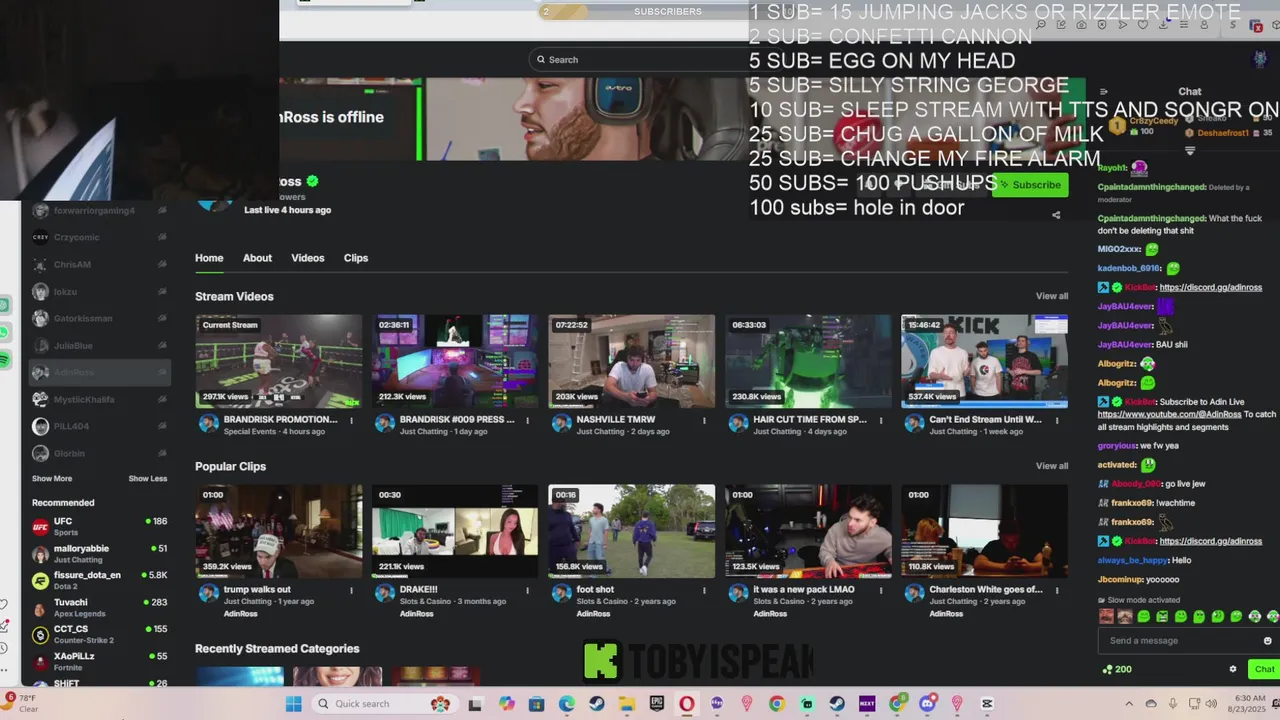This screenshot has width=1280, height=720.
Task: Open the 'Charleston White goes of...' clip thumbnail
Action: click(985, 531)
